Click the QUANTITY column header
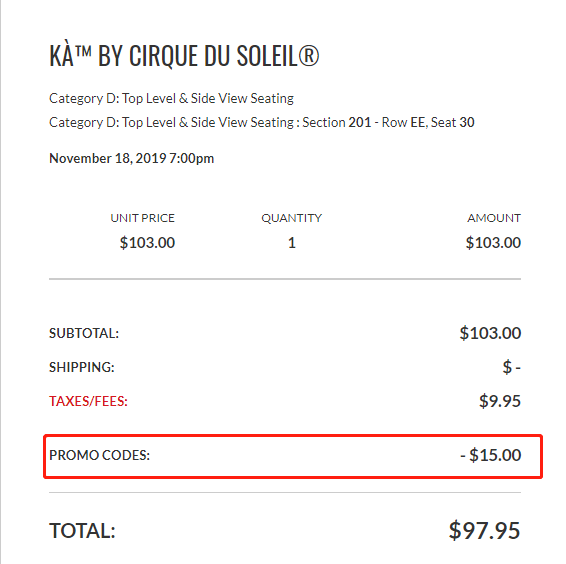This screenshot has height=564, width=566. tap(292, 218)
